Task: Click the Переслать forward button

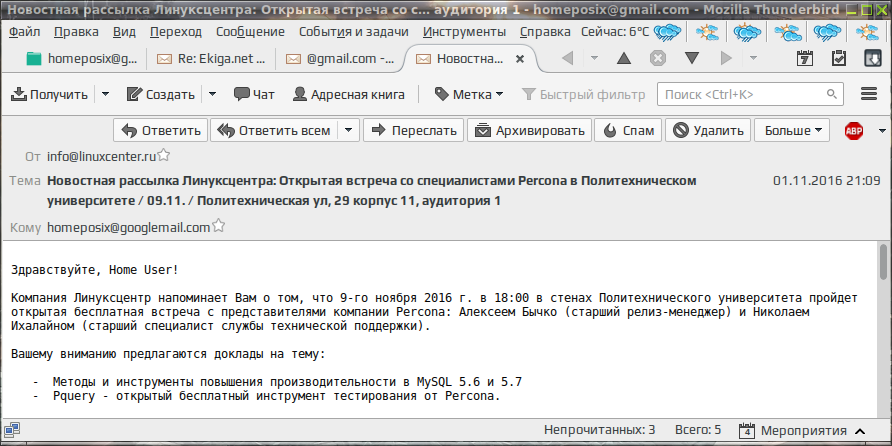Action: 414,130
